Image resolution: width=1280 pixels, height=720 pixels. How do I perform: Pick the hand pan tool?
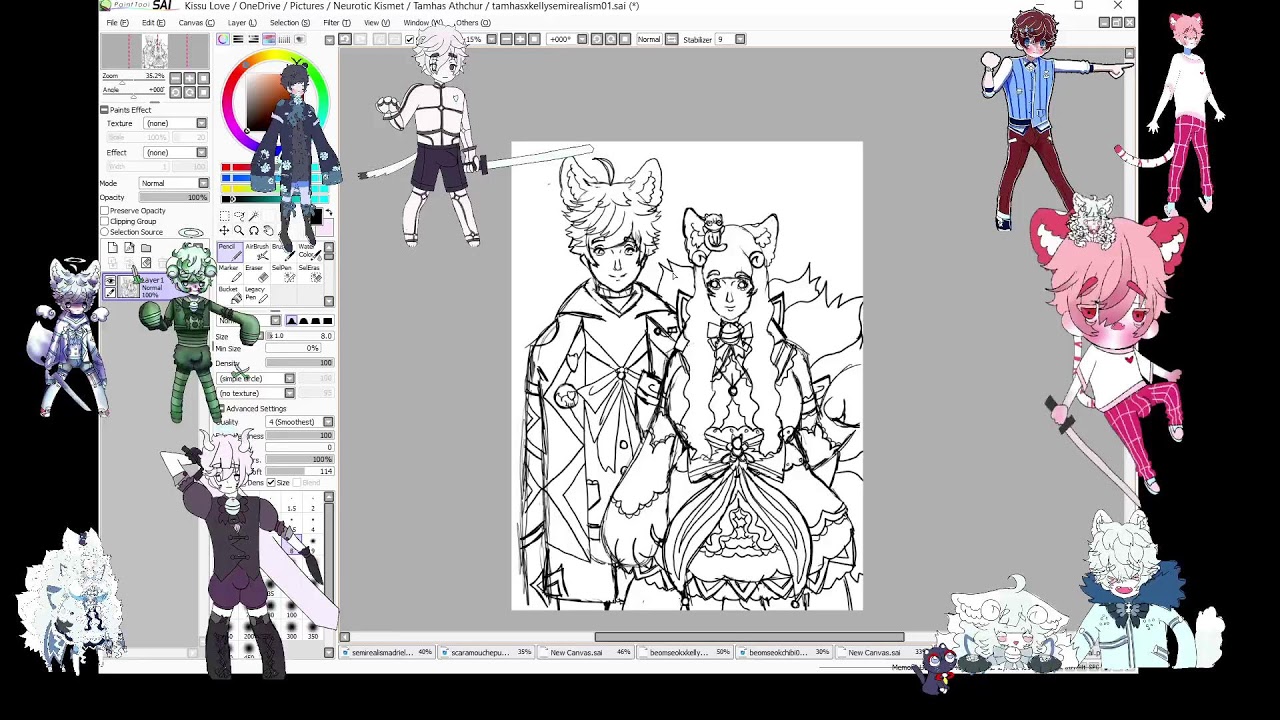tap(268, 231)
